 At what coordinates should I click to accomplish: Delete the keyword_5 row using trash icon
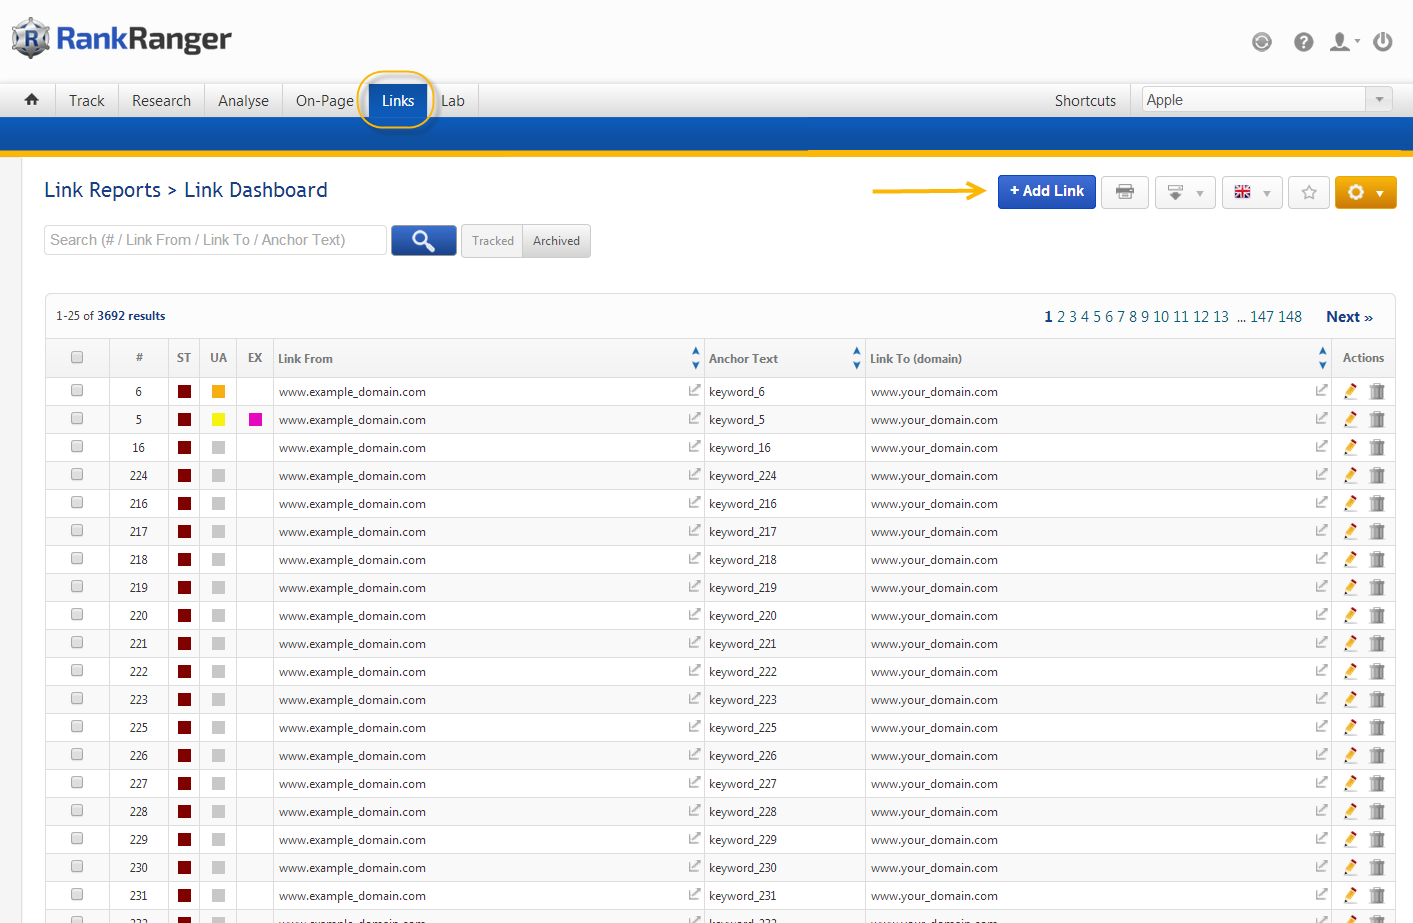[x=1377, y=420]
